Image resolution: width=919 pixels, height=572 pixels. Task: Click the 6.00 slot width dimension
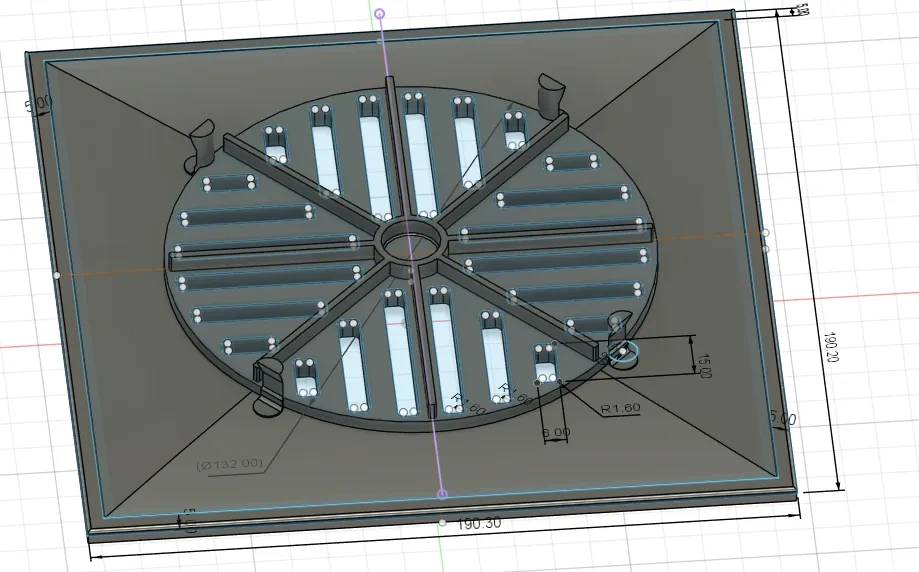point(555,433)
